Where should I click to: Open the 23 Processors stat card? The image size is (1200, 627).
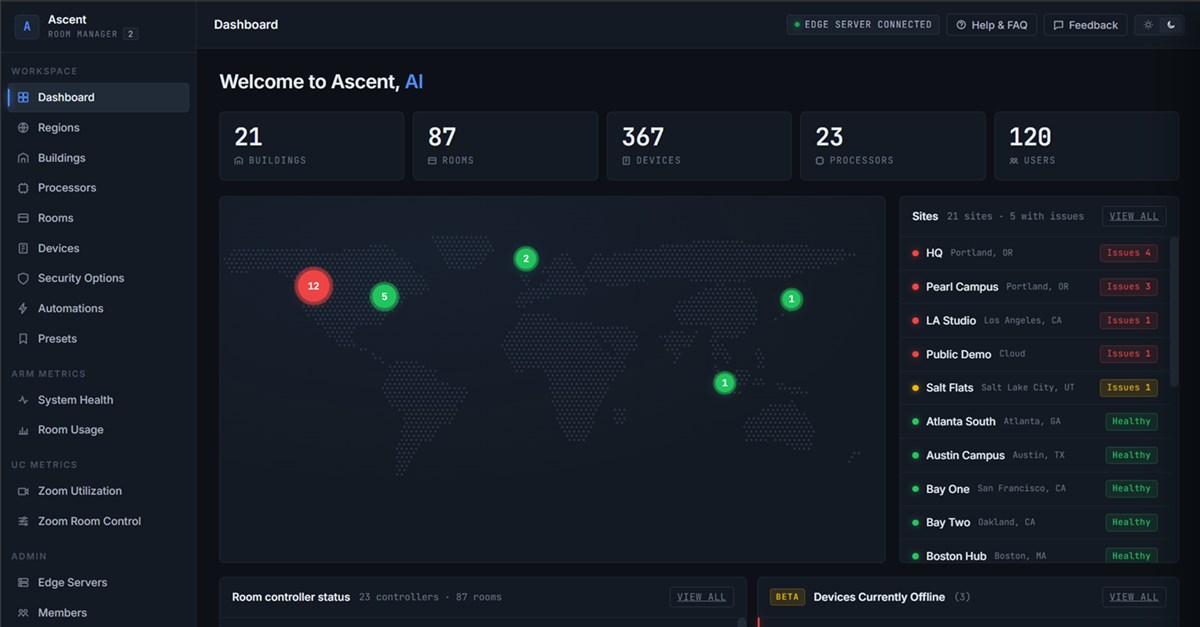click(x=893, y=146)
